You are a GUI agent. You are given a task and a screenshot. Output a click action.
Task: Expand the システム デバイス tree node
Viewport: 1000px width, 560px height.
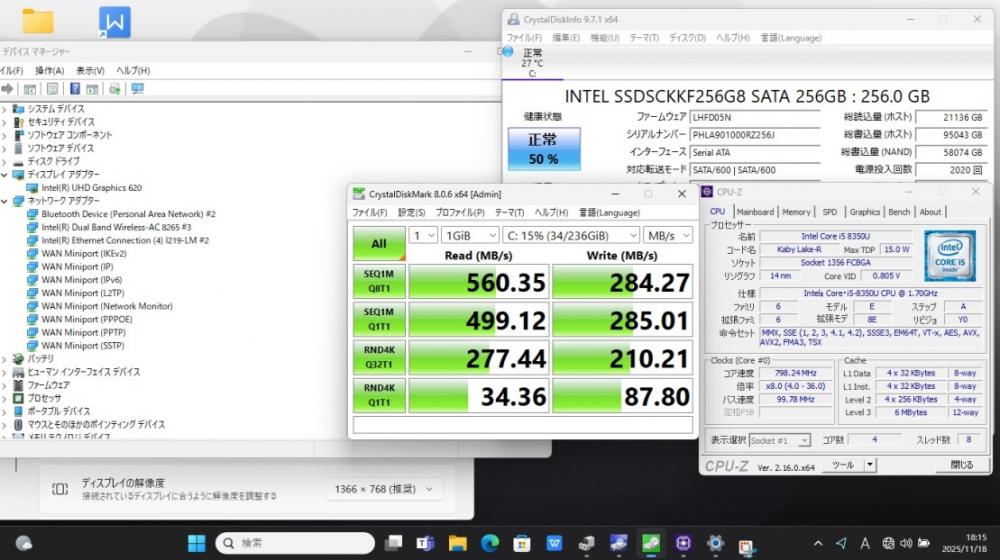(5, 109)
